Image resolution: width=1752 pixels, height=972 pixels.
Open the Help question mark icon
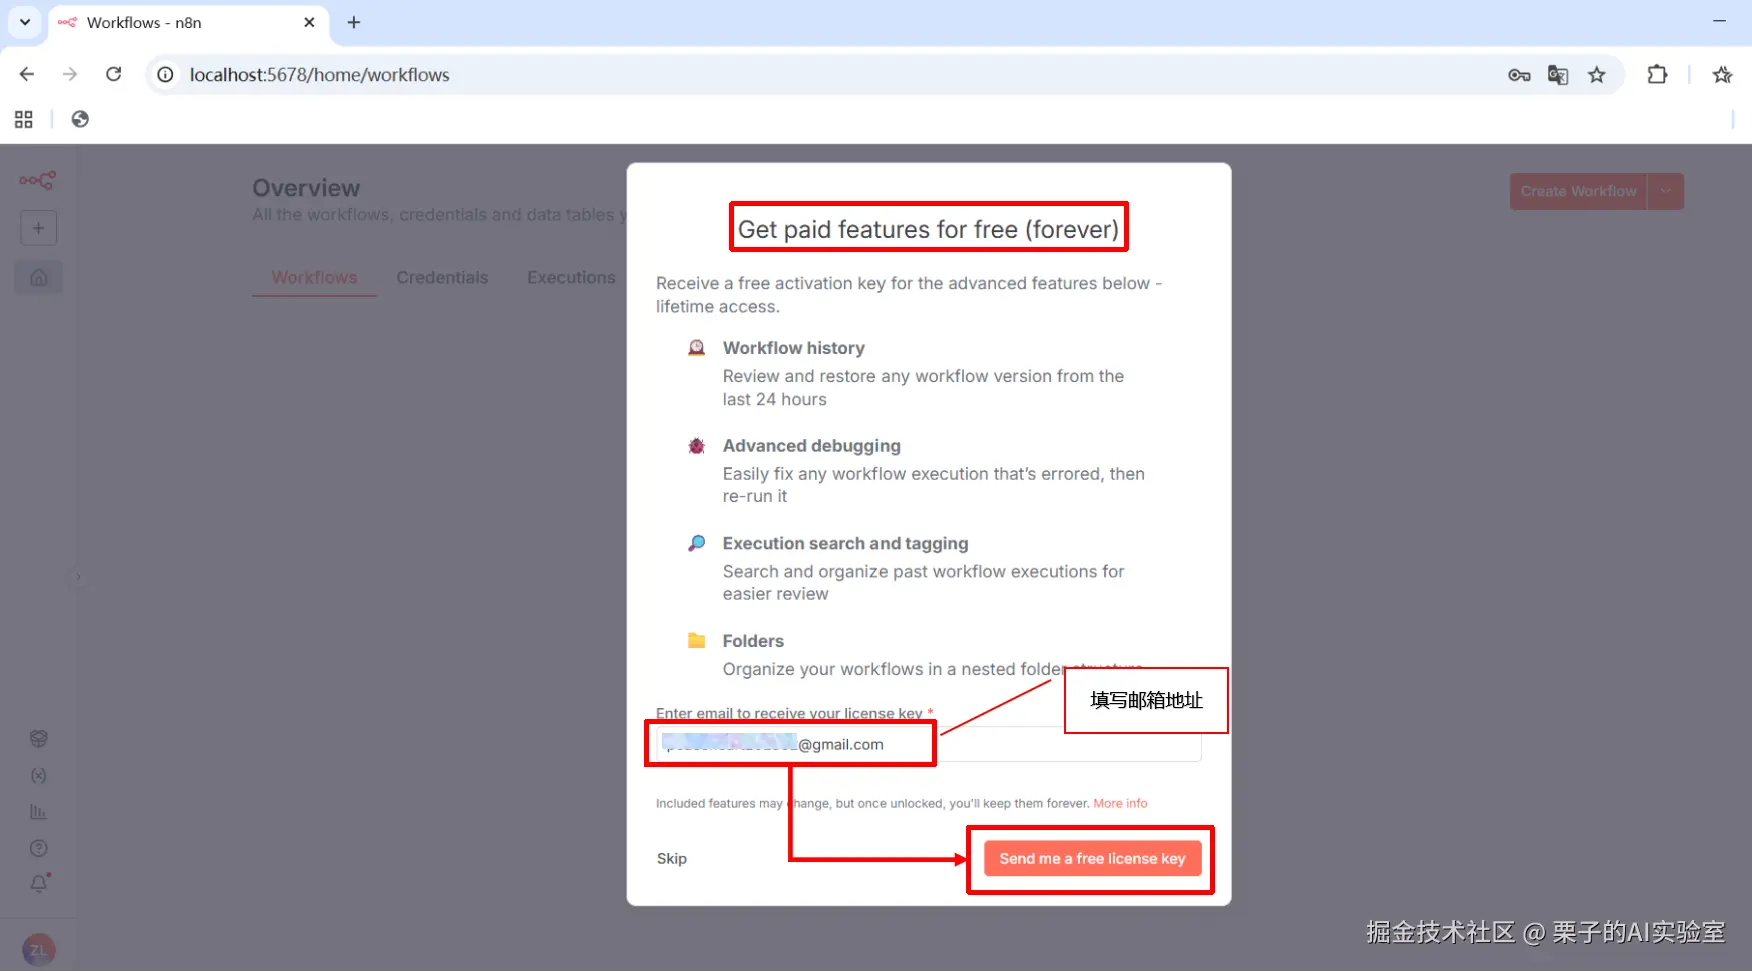click(39, 849)
